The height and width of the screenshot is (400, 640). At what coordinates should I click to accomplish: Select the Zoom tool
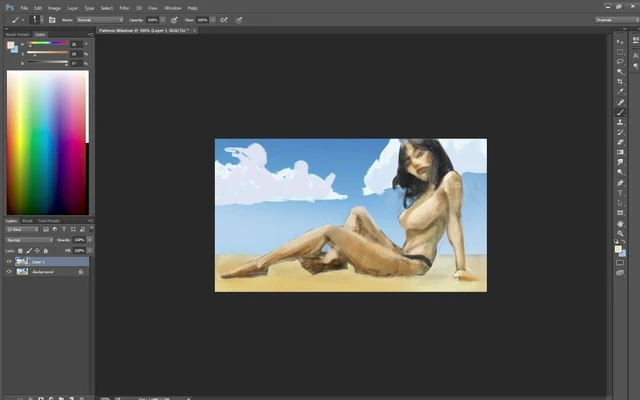tap(620, 233)
